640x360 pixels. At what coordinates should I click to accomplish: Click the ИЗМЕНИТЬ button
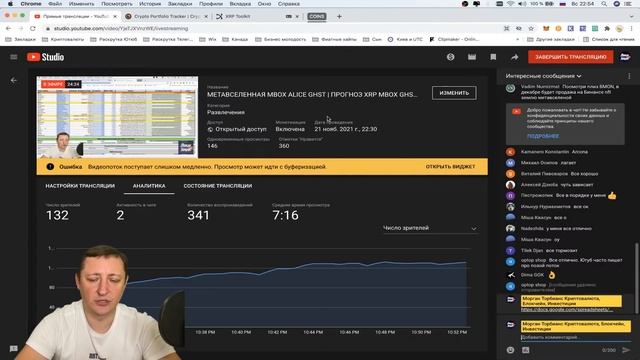pos(454,93)
